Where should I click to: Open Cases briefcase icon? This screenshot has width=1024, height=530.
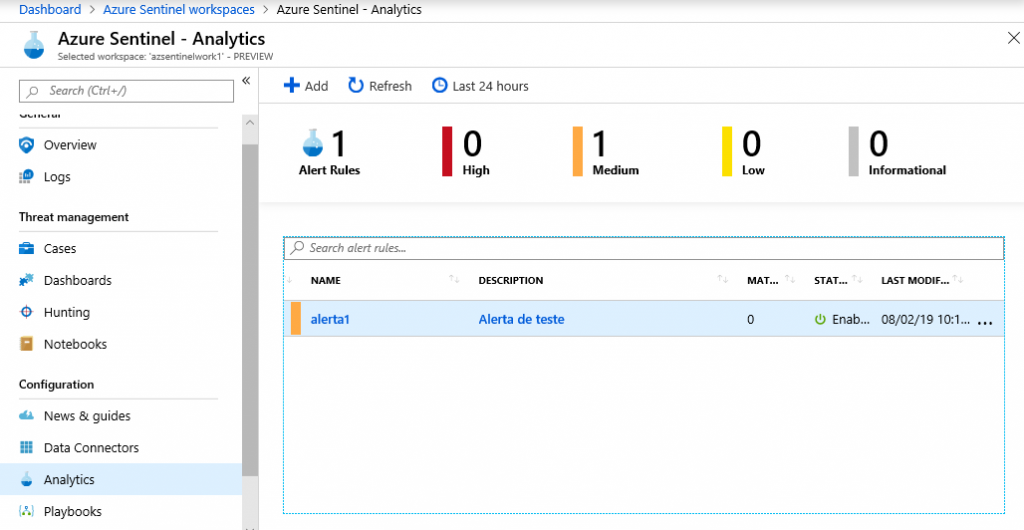click(x=27, y=249)
